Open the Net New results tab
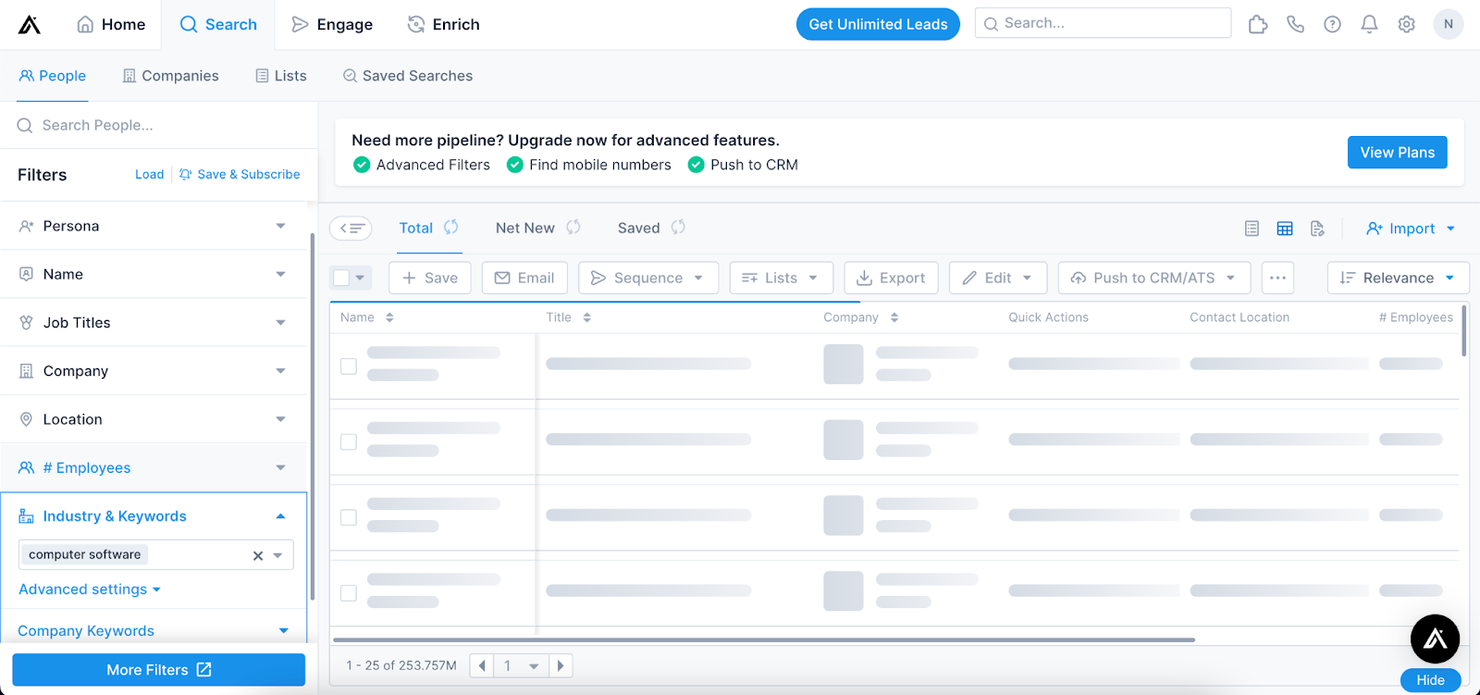1480x695 pixels. coord(525,228)
